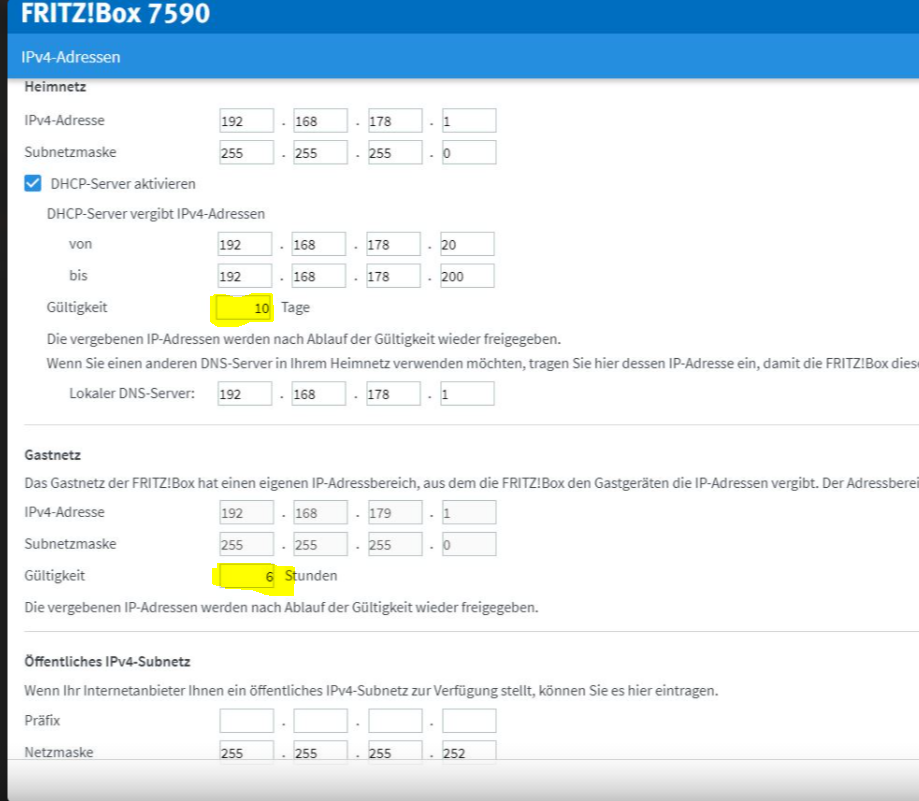
Task: Click the Heimnetz Gültigkeit days field
Action: (244, 308)
